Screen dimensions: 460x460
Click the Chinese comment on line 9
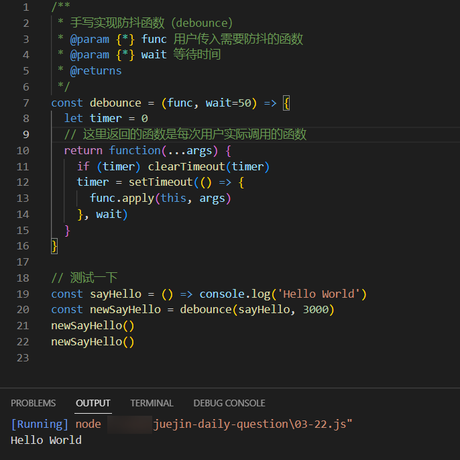(x=185, y=135)
